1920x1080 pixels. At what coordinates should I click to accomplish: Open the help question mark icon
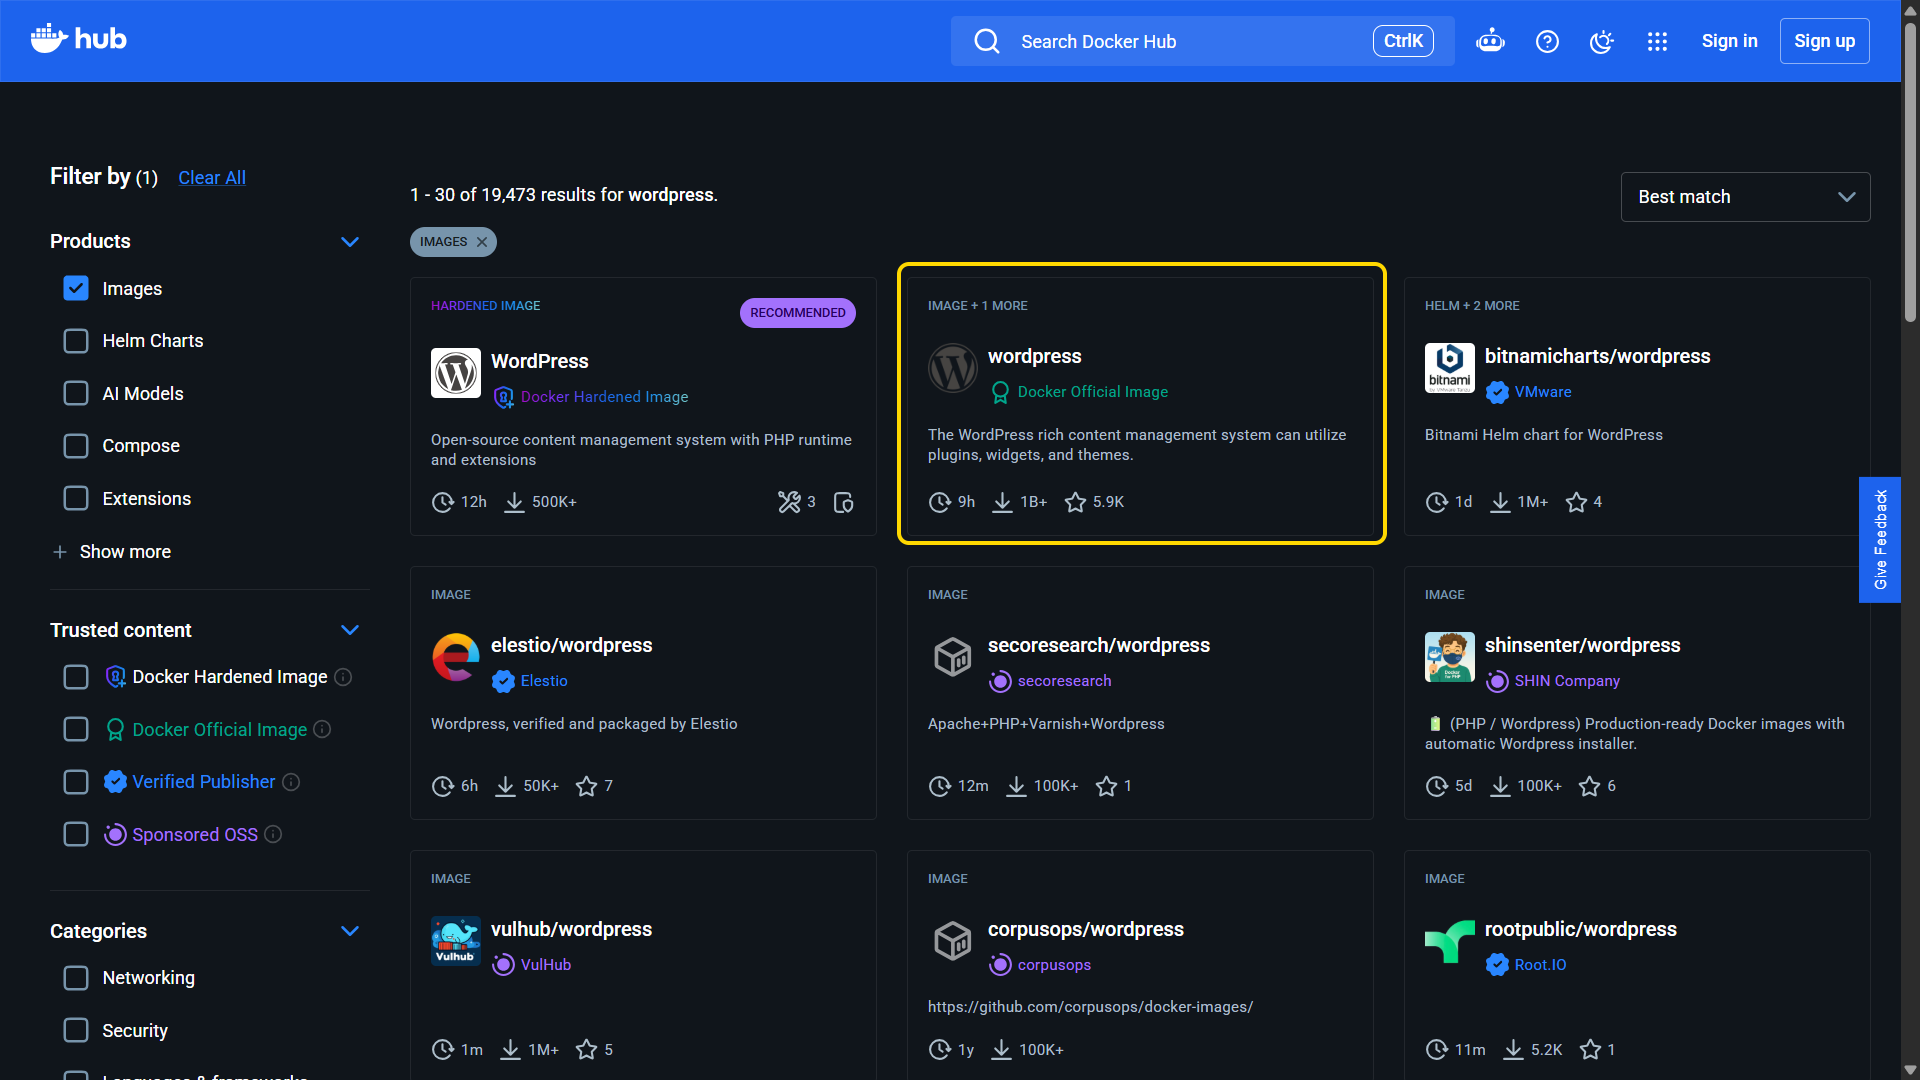point(1547,41)
